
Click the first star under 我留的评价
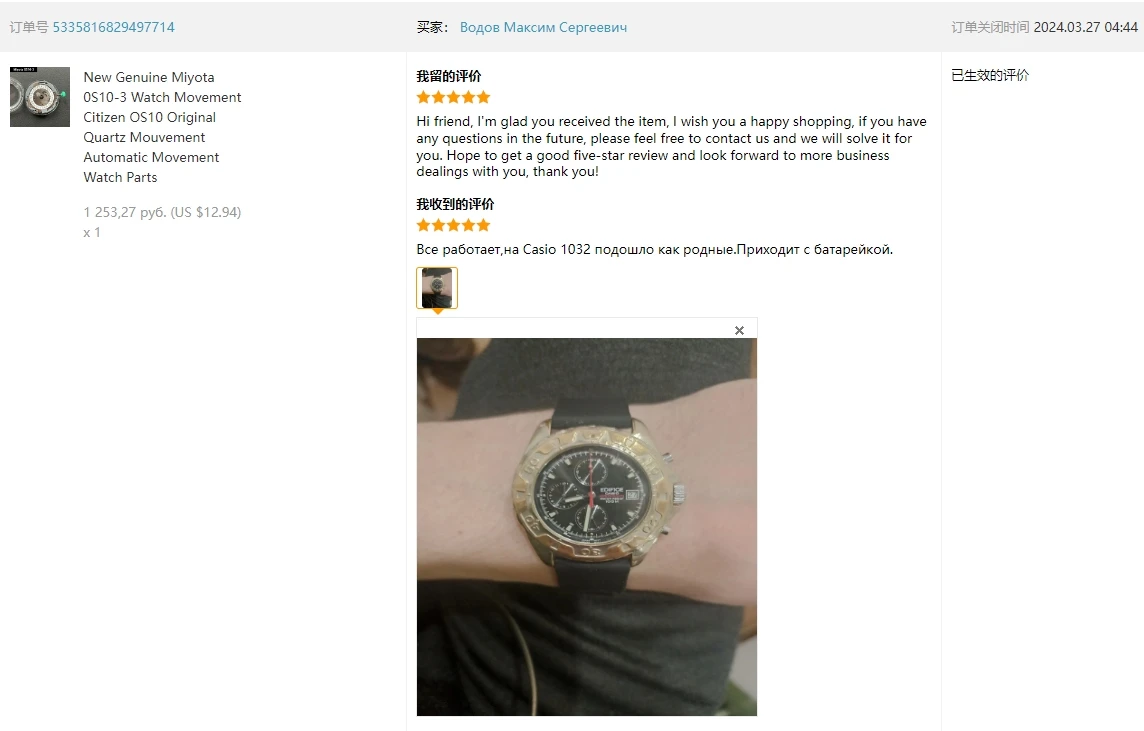[423, 98]
